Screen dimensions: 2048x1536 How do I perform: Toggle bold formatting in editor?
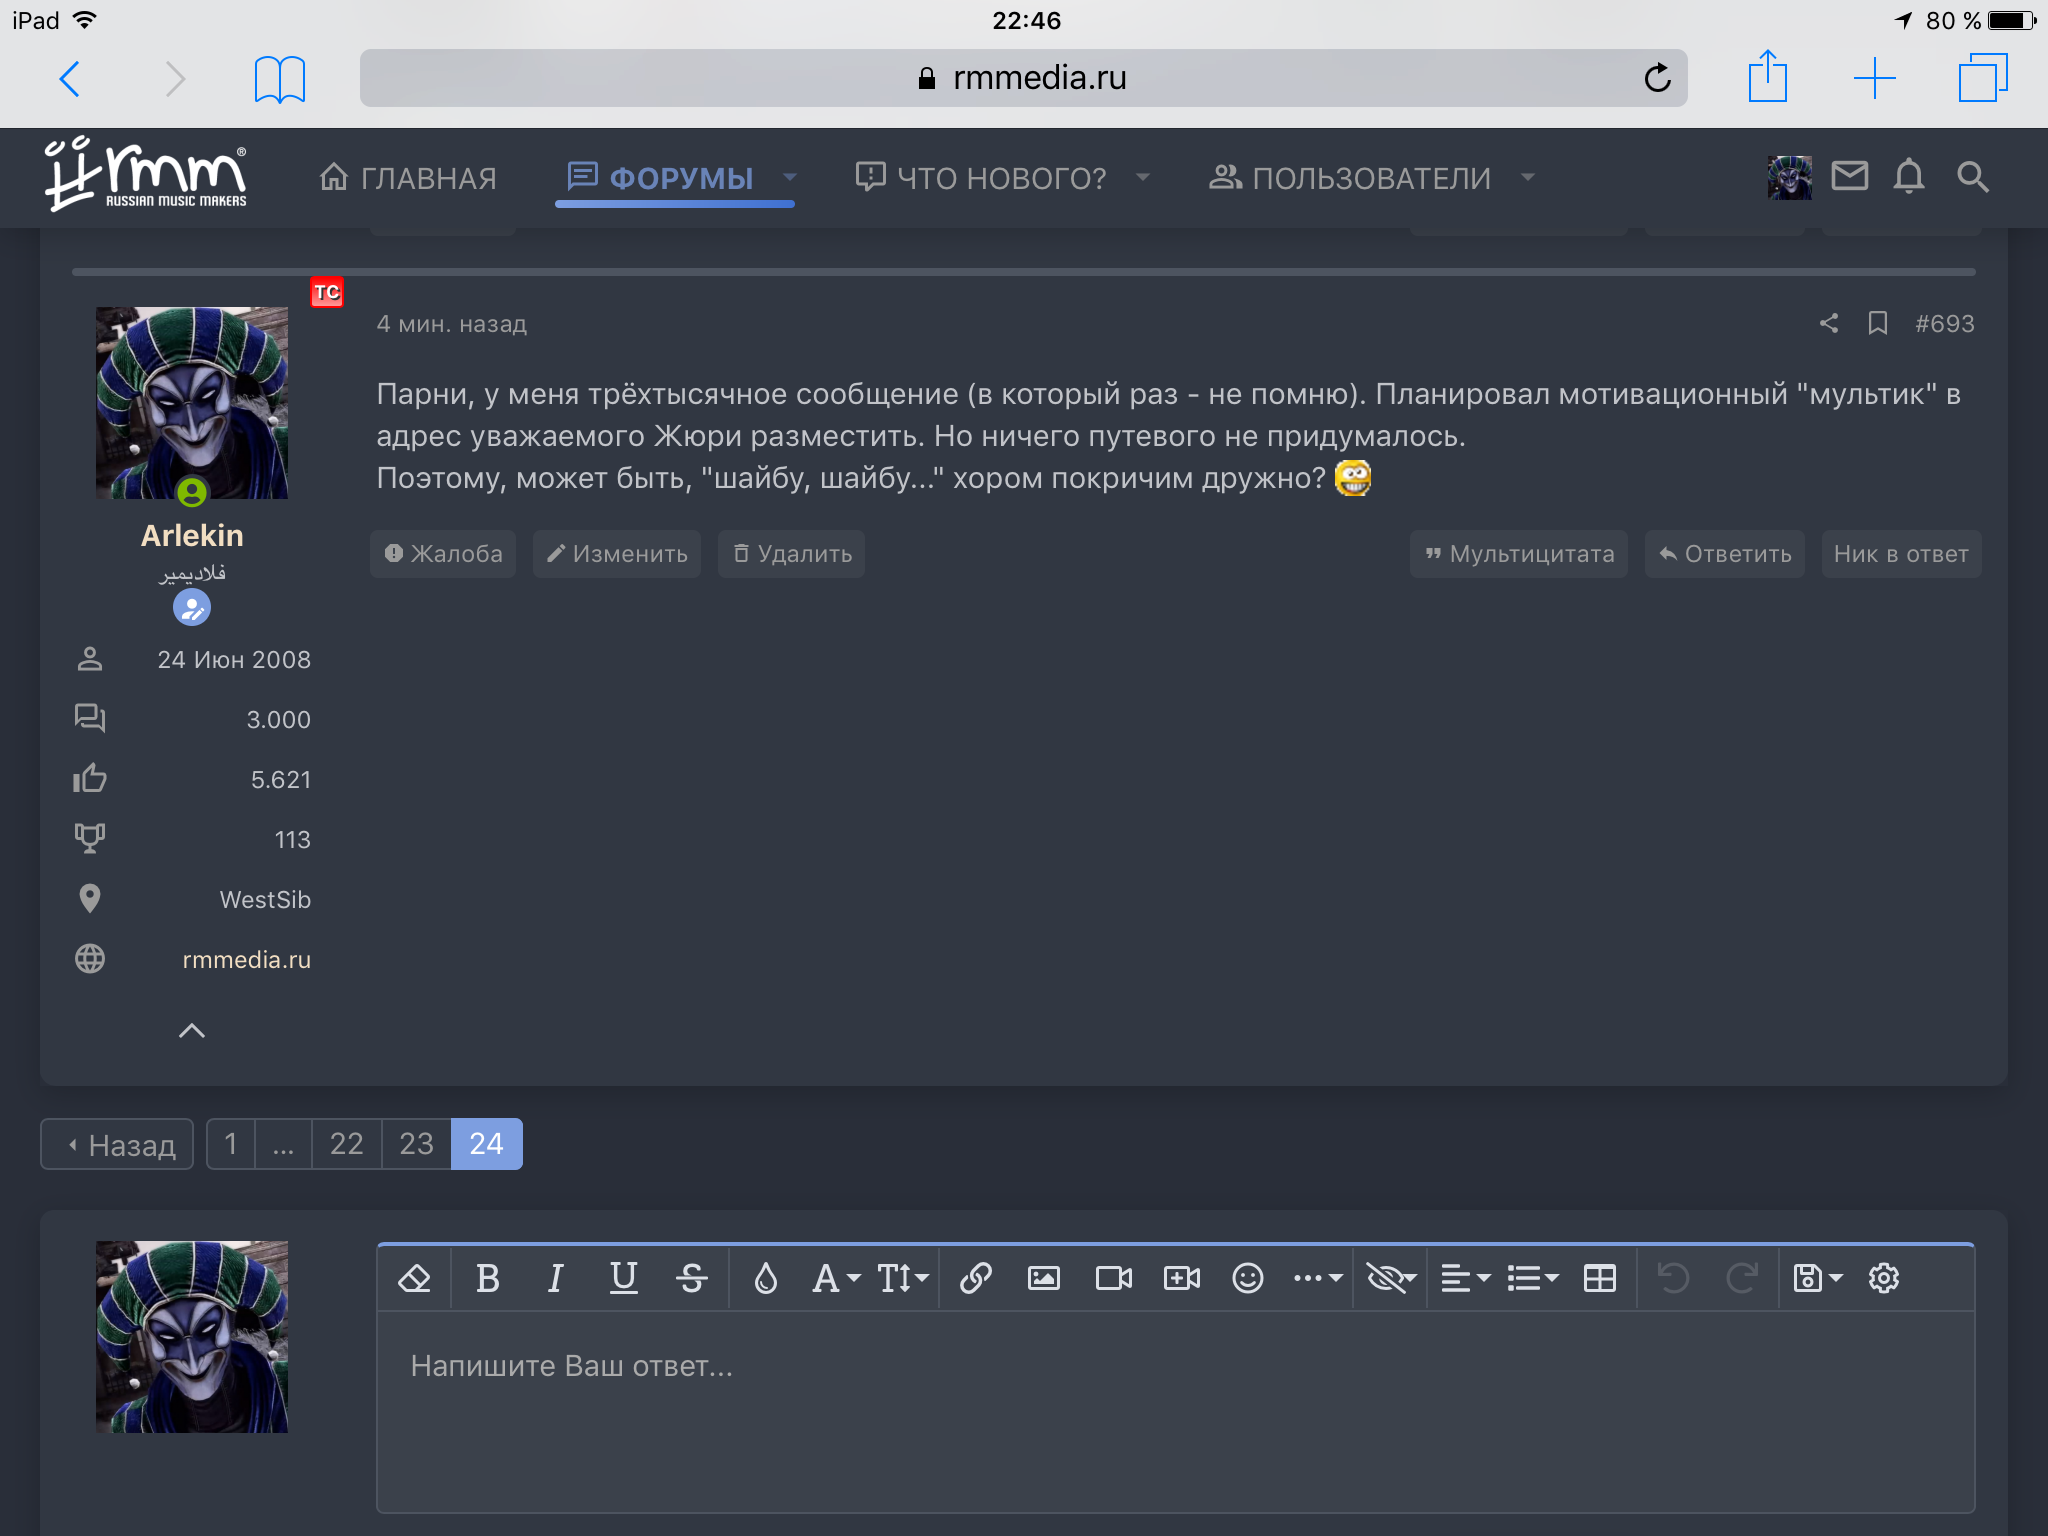[487, 1278]
